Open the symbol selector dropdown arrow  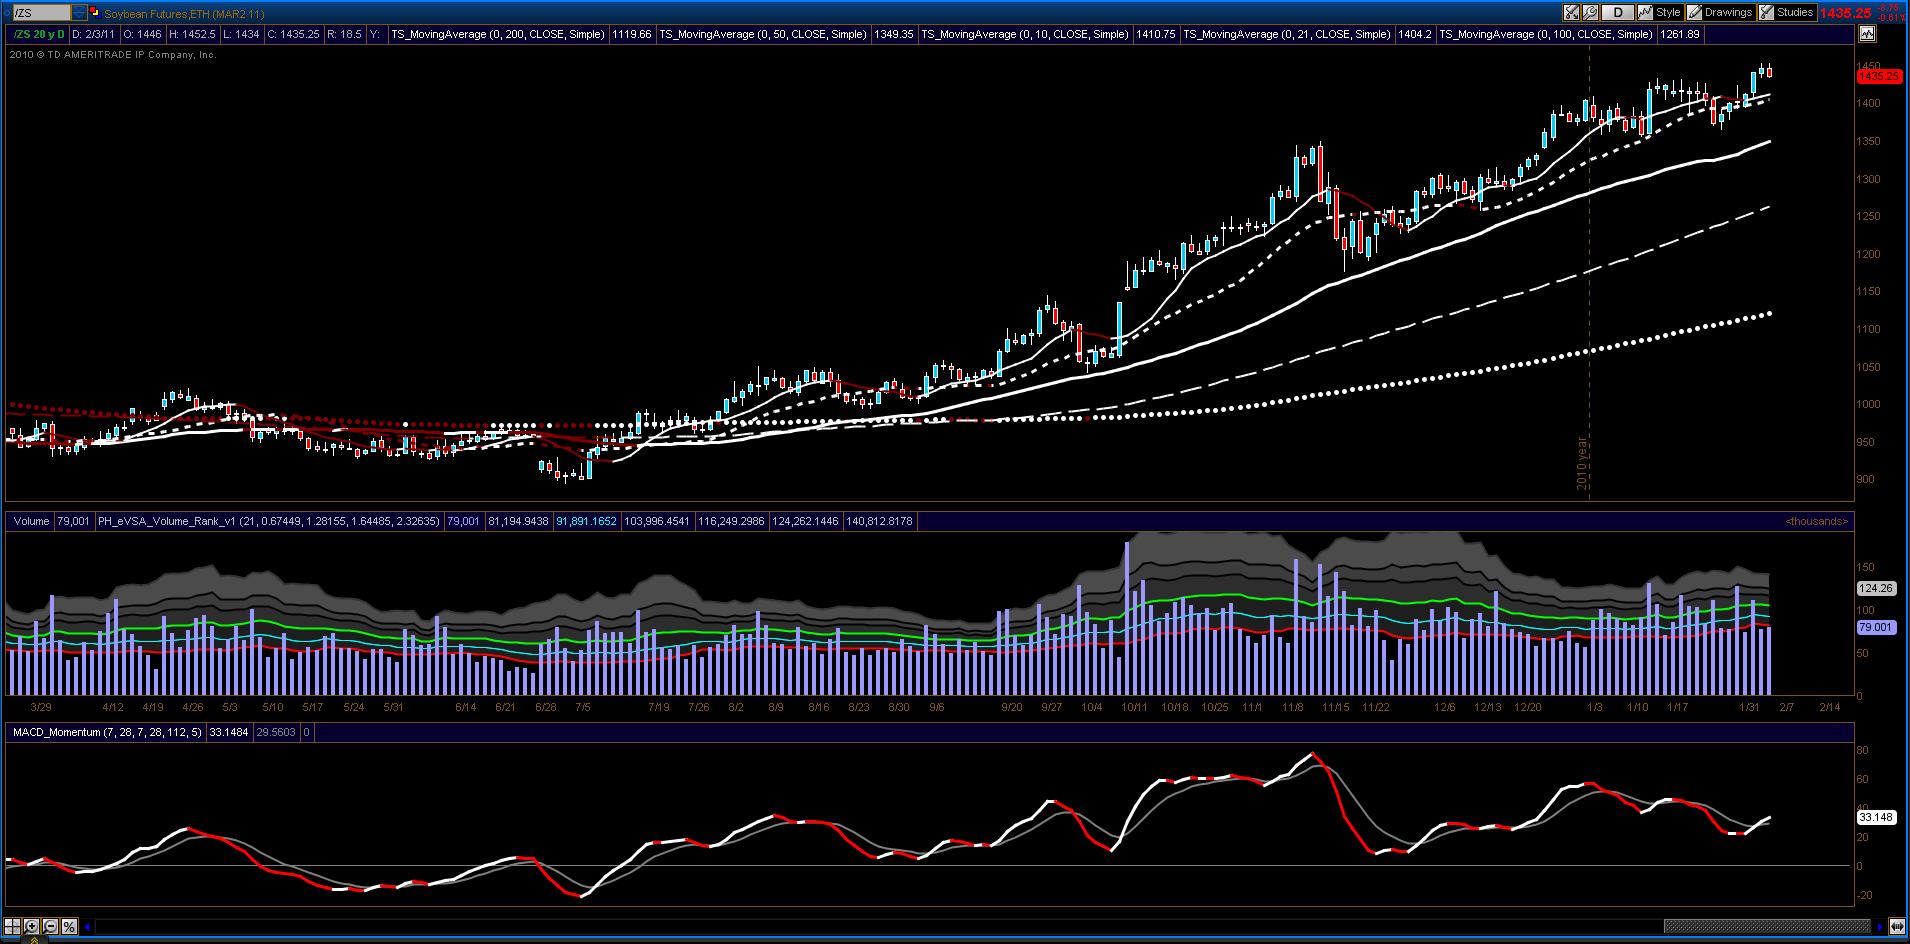click(78, 13)
